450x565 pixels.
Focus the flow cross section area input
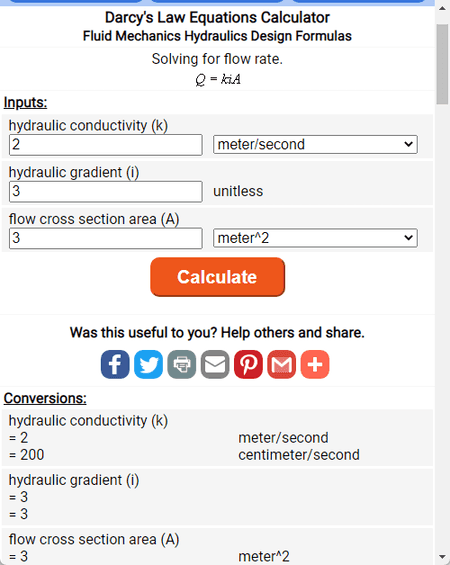point(106,238)
